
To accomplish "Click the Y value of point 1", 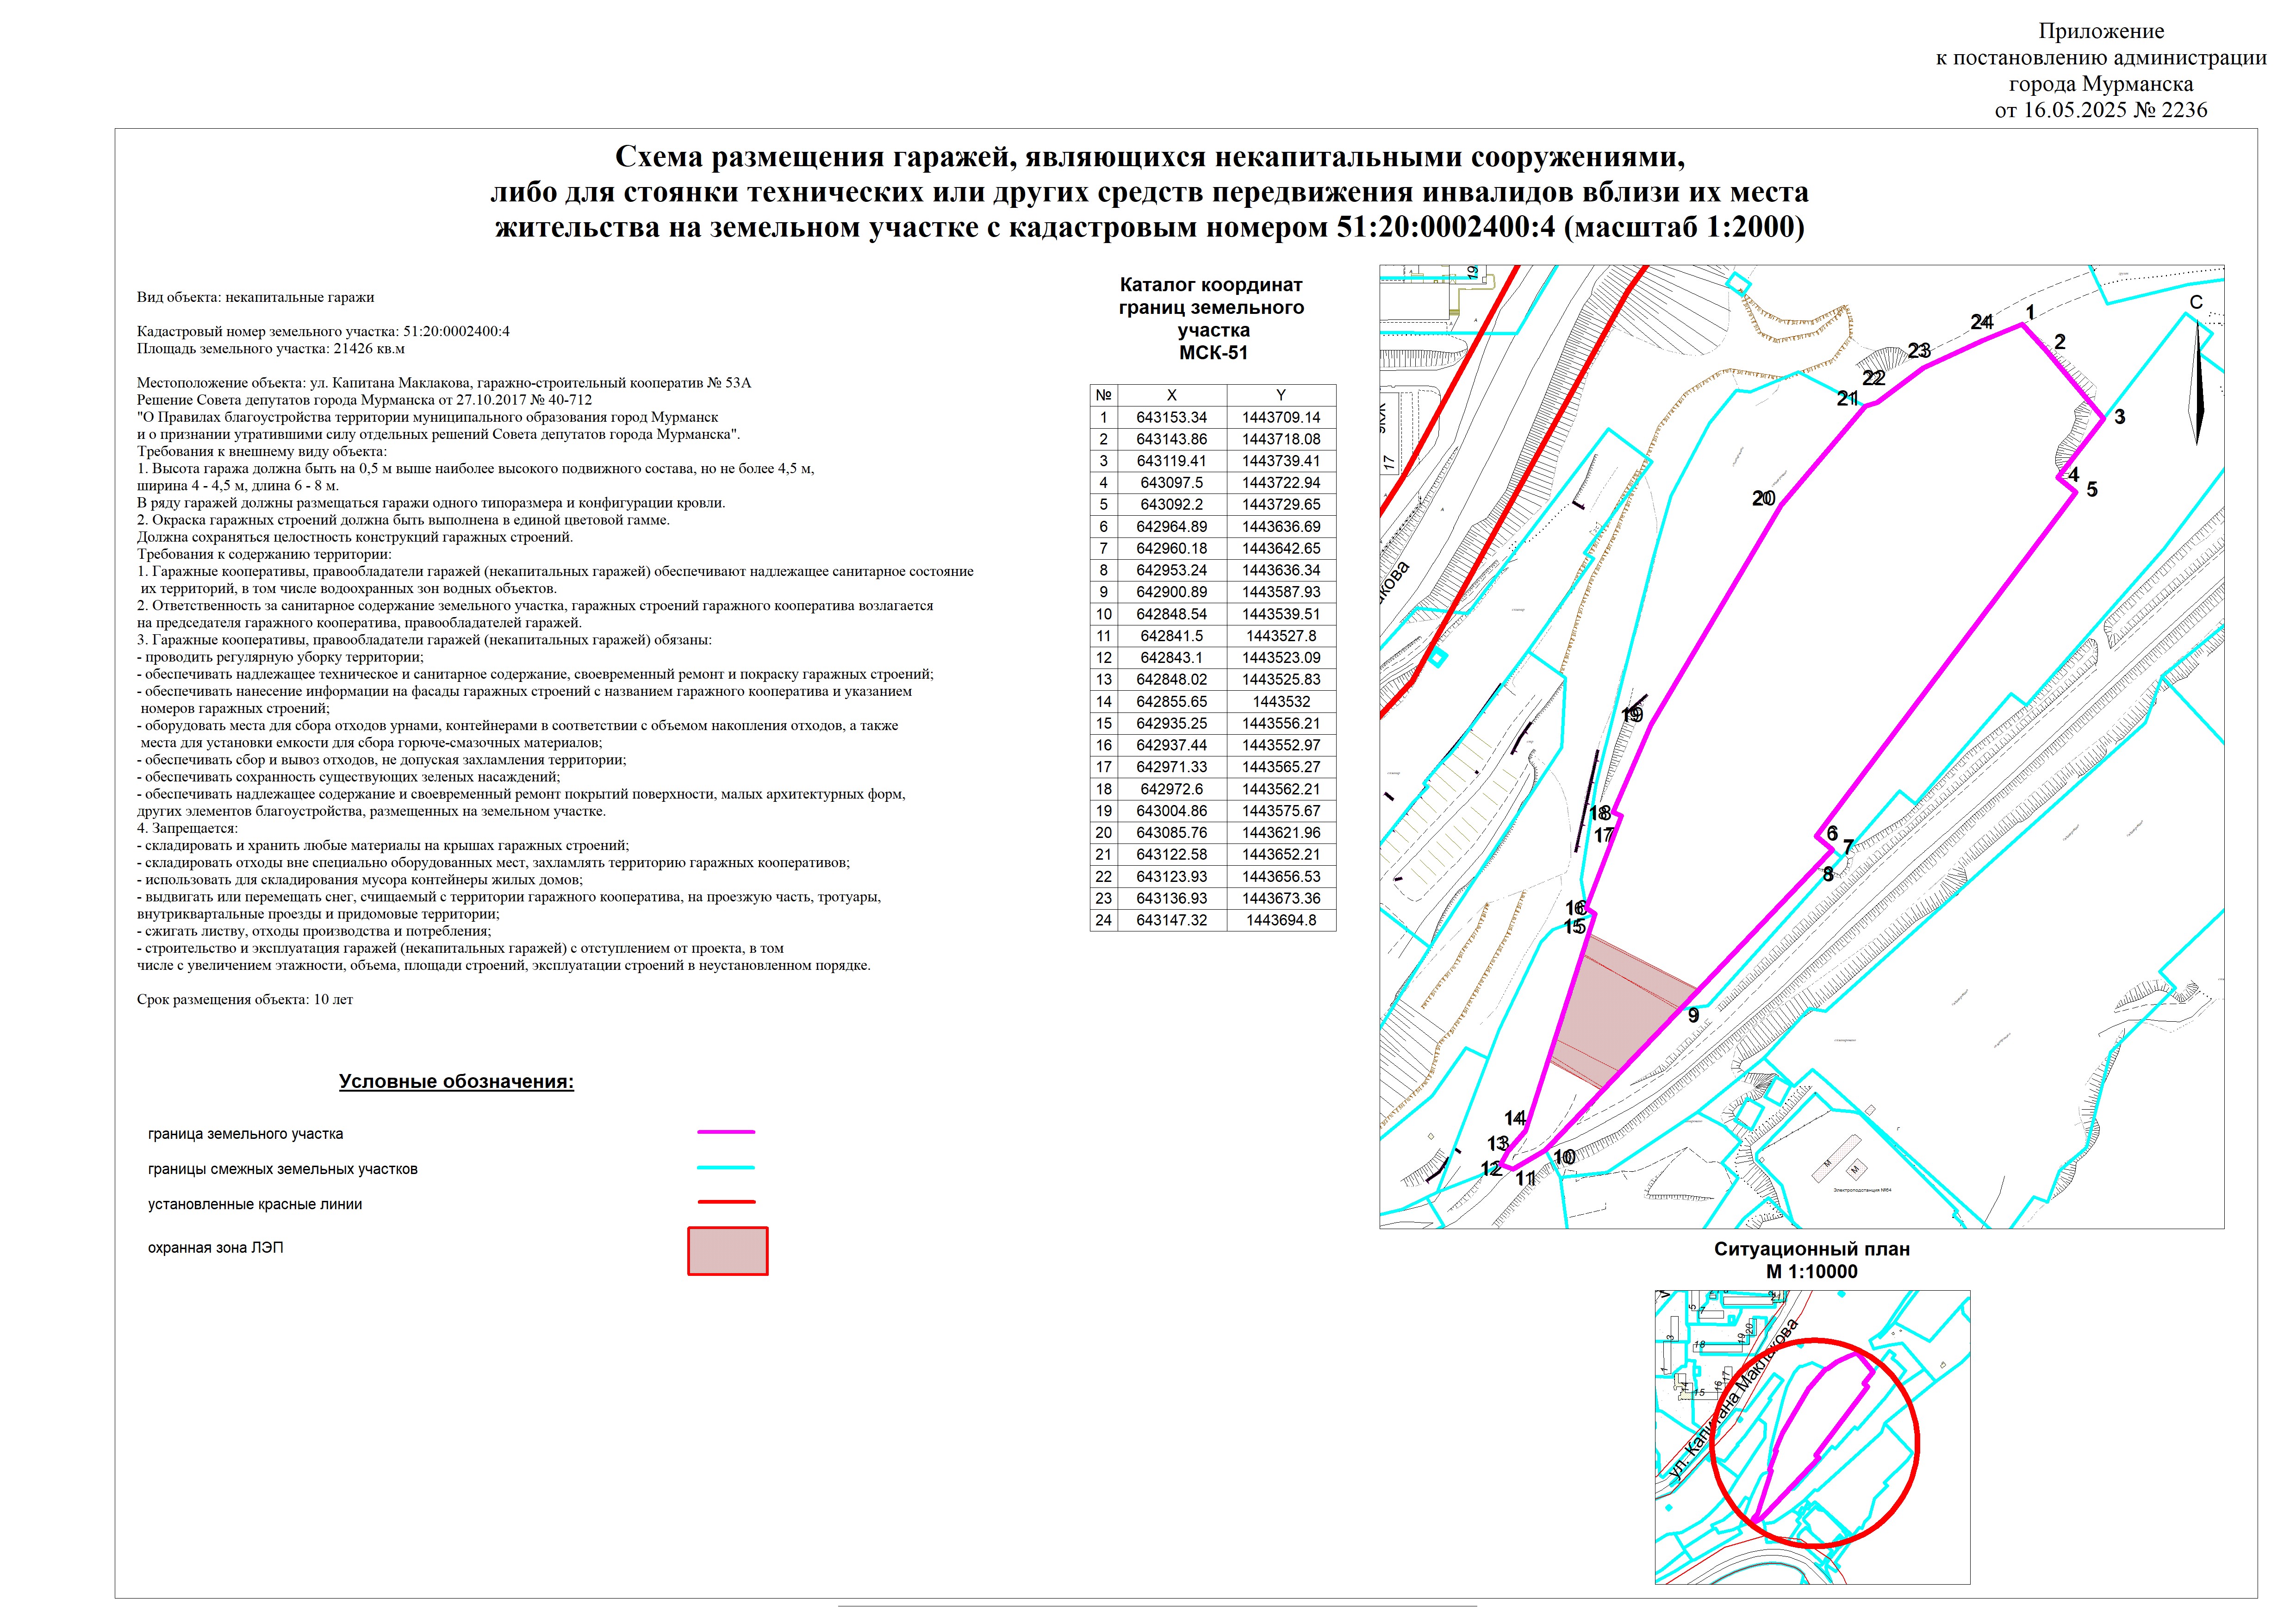I will click(x=1280, y=417).
